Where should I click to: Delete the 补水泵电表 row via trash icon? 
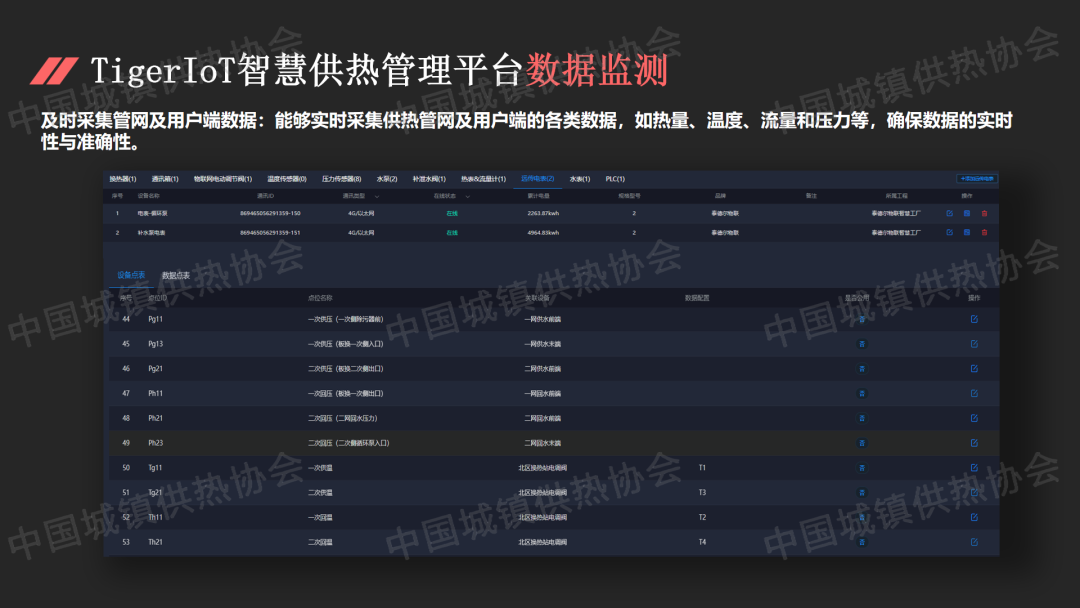coord(984,232)
